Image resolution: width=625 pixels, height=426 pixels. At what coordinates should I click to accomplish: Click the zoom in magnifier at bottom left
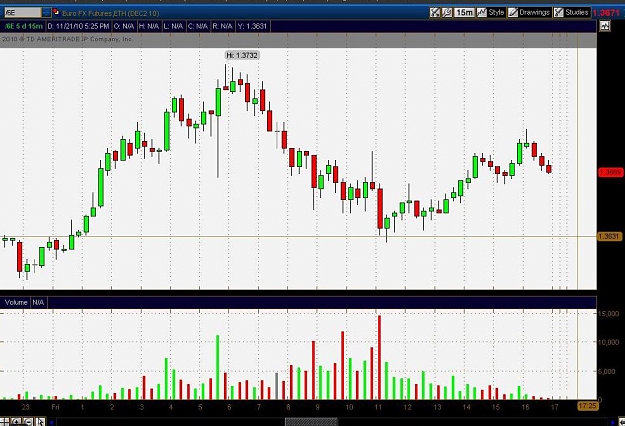(x=16, y=421)
